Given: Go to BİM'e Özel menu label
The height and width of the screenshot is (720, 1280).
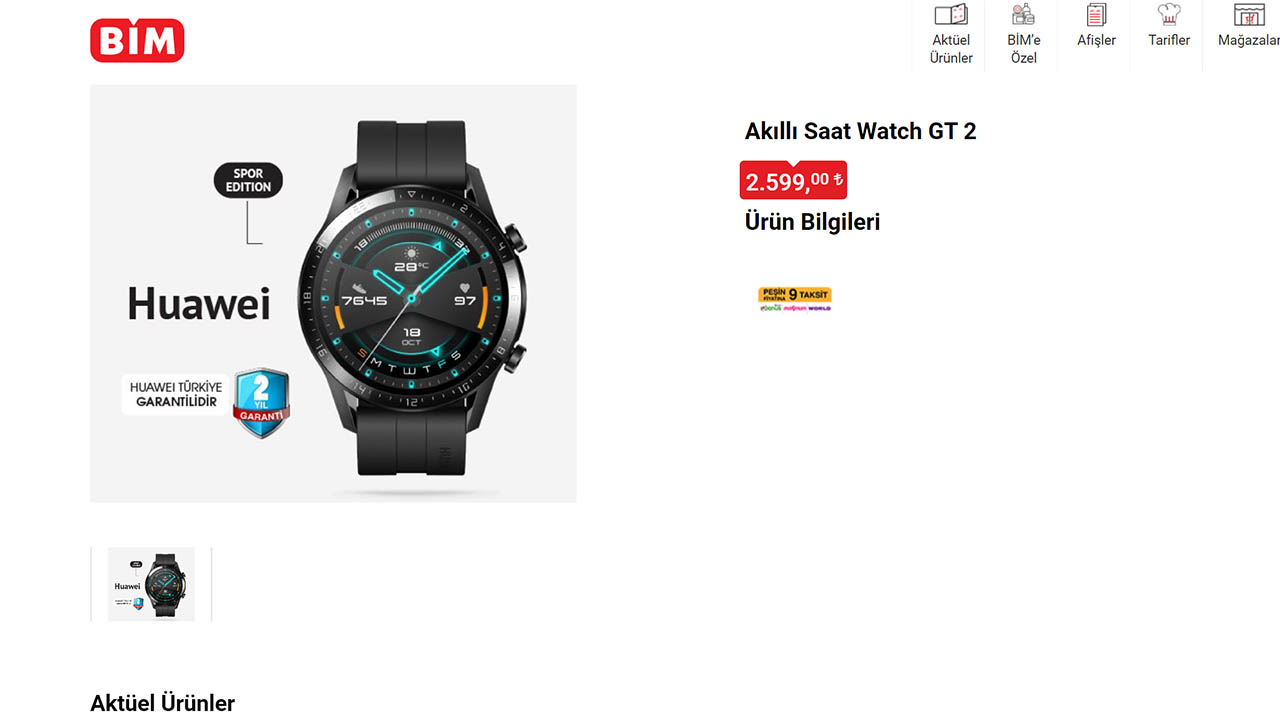Looking at the screenshot, I should (1023, 49).
